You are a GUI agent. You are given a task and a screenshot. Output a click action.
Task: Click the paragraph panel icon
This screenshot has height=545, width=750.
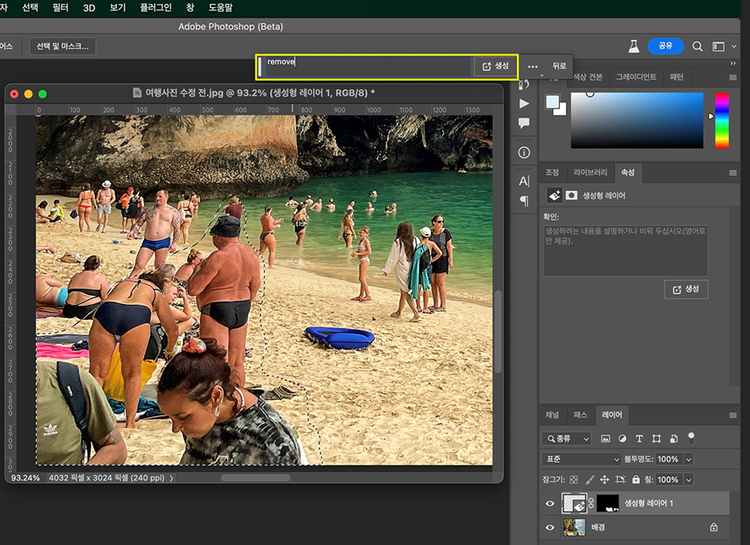[524, 201]
